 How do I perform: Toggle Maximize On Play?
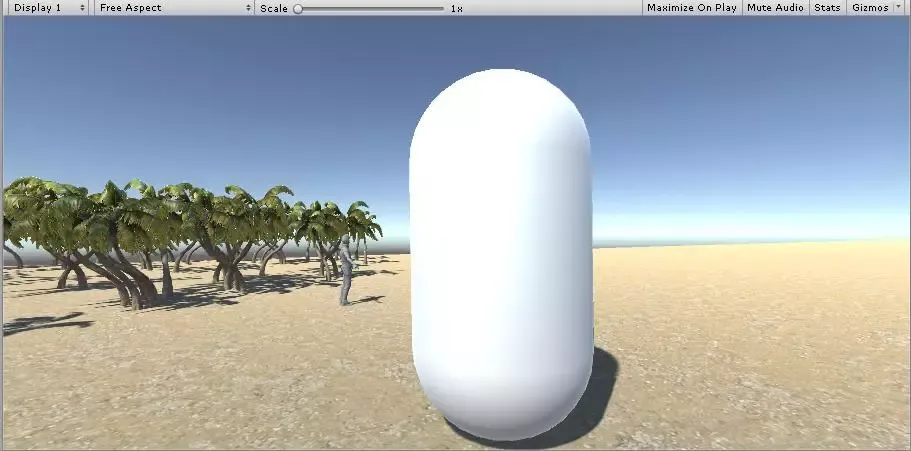coord(691,8)
